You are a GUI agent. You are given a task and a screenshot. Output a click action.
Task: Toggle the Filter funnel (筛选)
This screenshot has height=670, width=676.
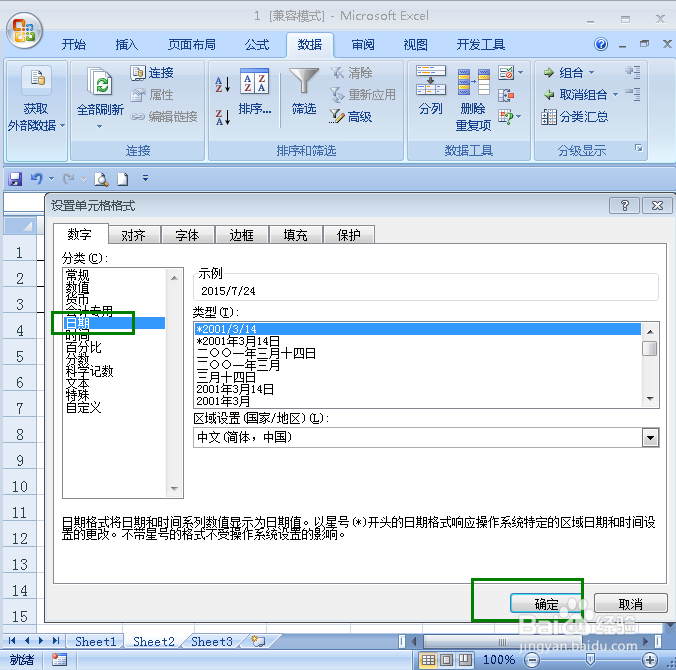click(x=304, y=92)
